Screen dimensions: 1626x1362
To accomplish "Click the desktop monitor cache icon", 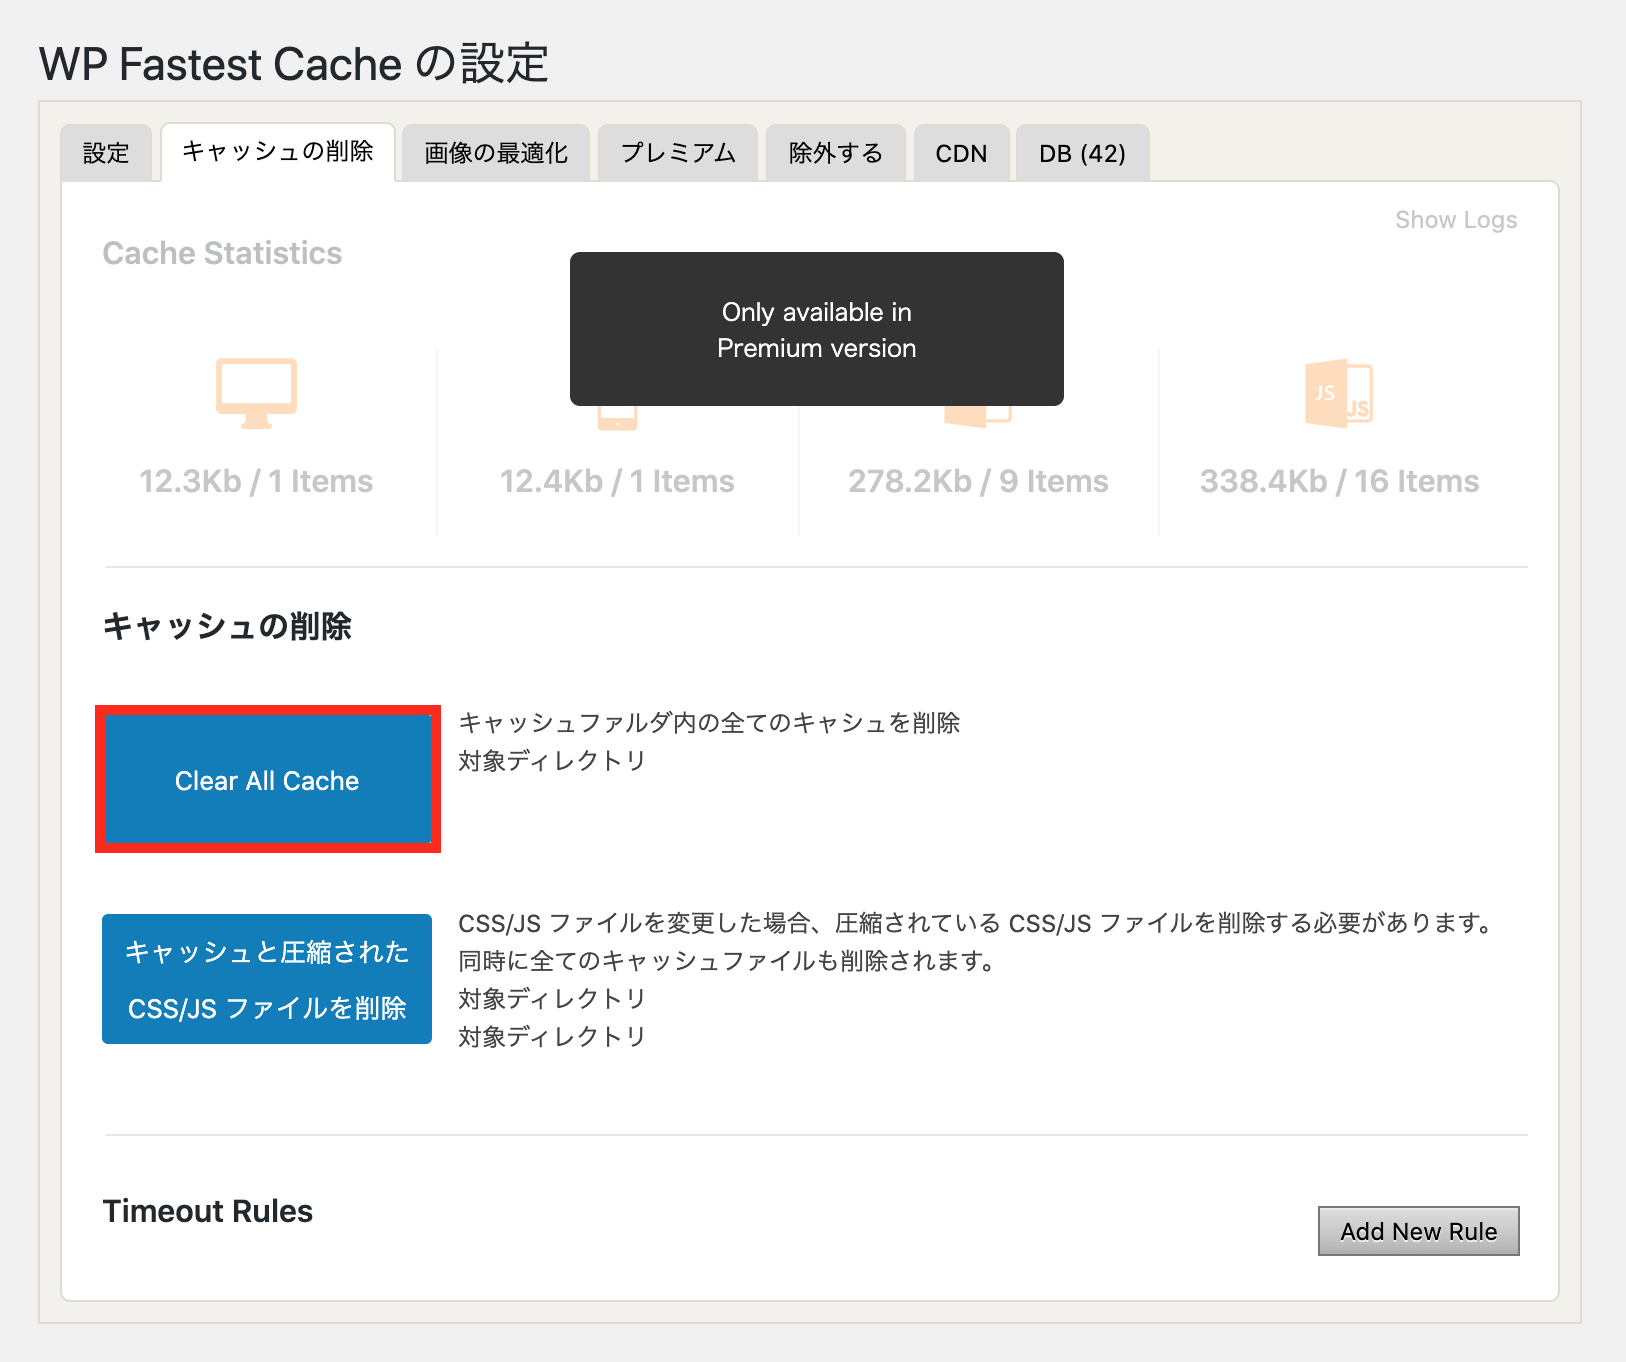I will click(256, 393).
